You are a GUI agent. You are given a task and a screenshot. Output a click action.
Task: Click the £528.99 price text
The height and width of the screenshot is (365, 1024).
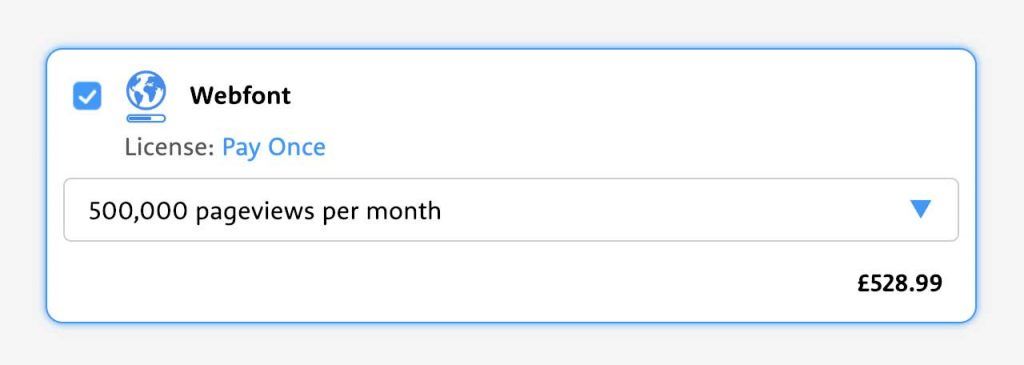900,283
